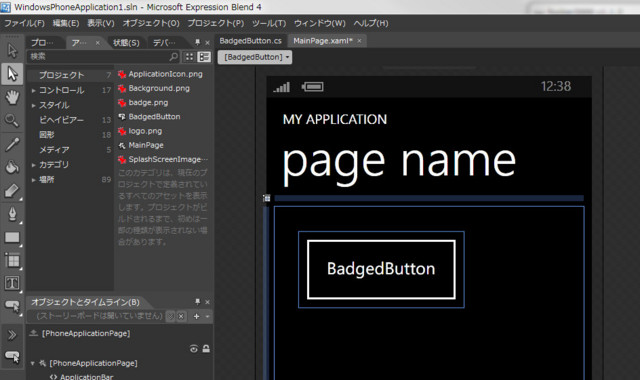Screen dimensions: 640x380
Task: Expand the コントロール category
Action: click(34, 91)
